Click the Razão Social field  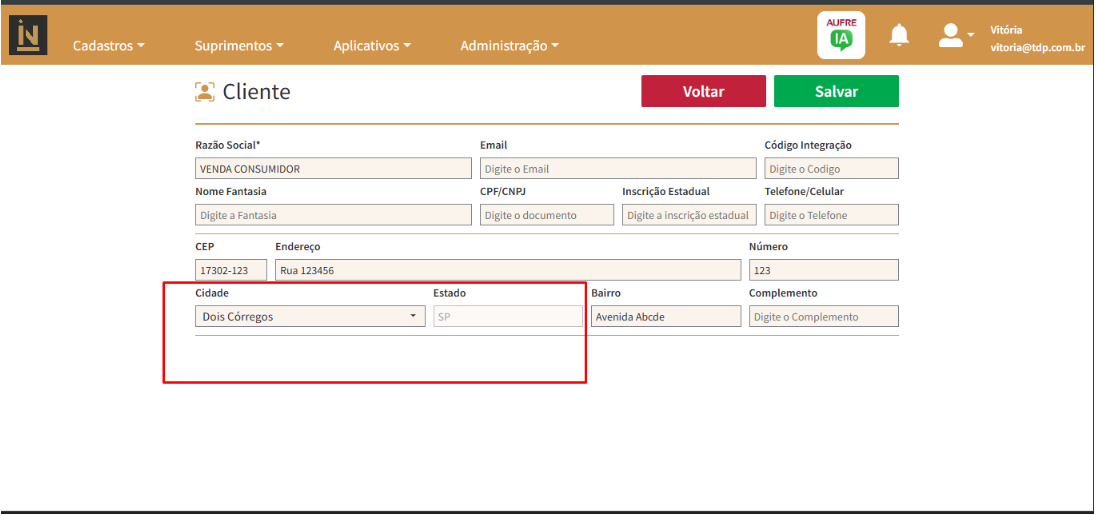(333, 169)
